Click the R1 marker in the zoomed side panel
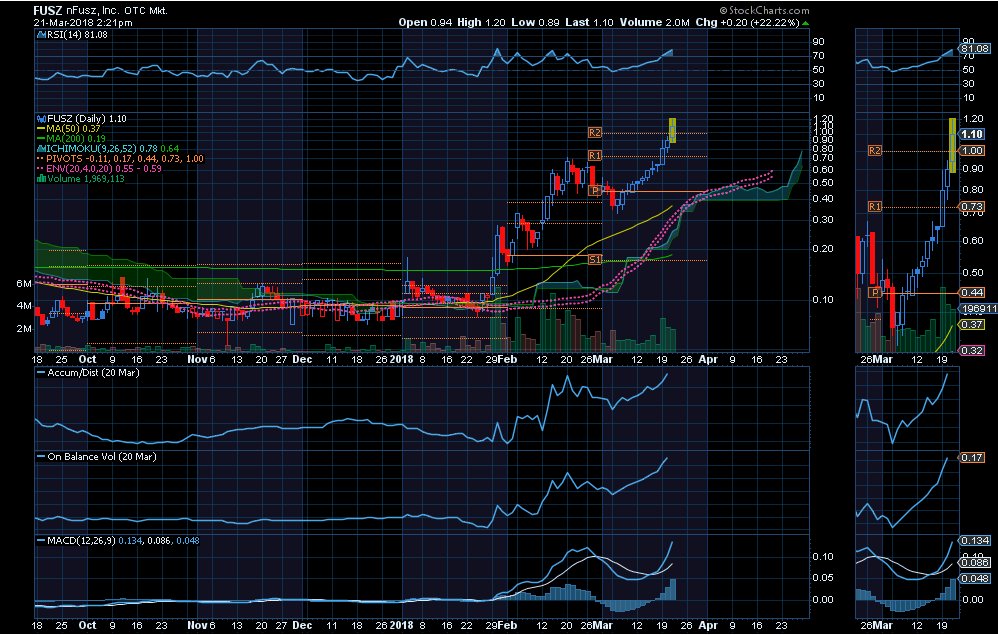998x635 pixels. click(875, 207)
